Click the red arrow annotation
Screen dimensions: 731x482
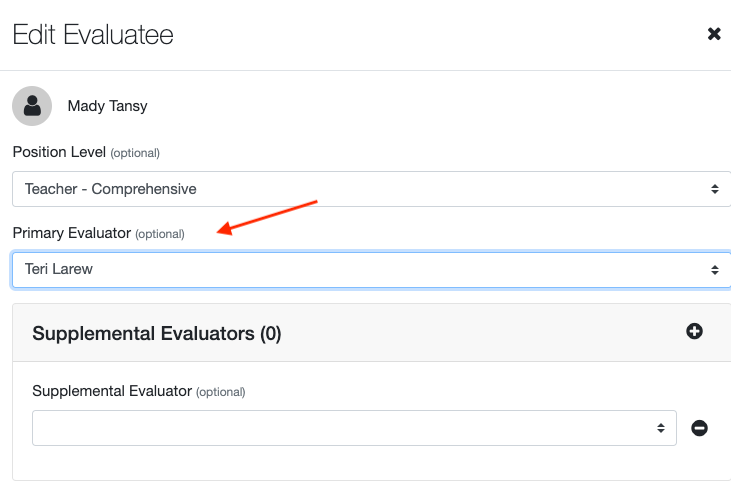(x=267, y=218)
